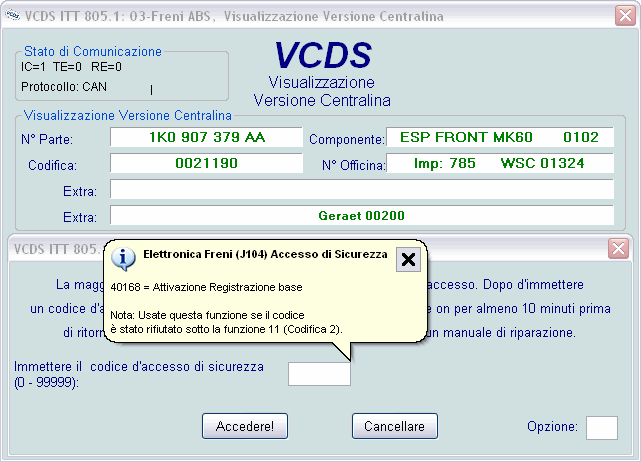Click the Protocollo: CAN status text
Screen dimensions: 641x462
pos(64,87)
